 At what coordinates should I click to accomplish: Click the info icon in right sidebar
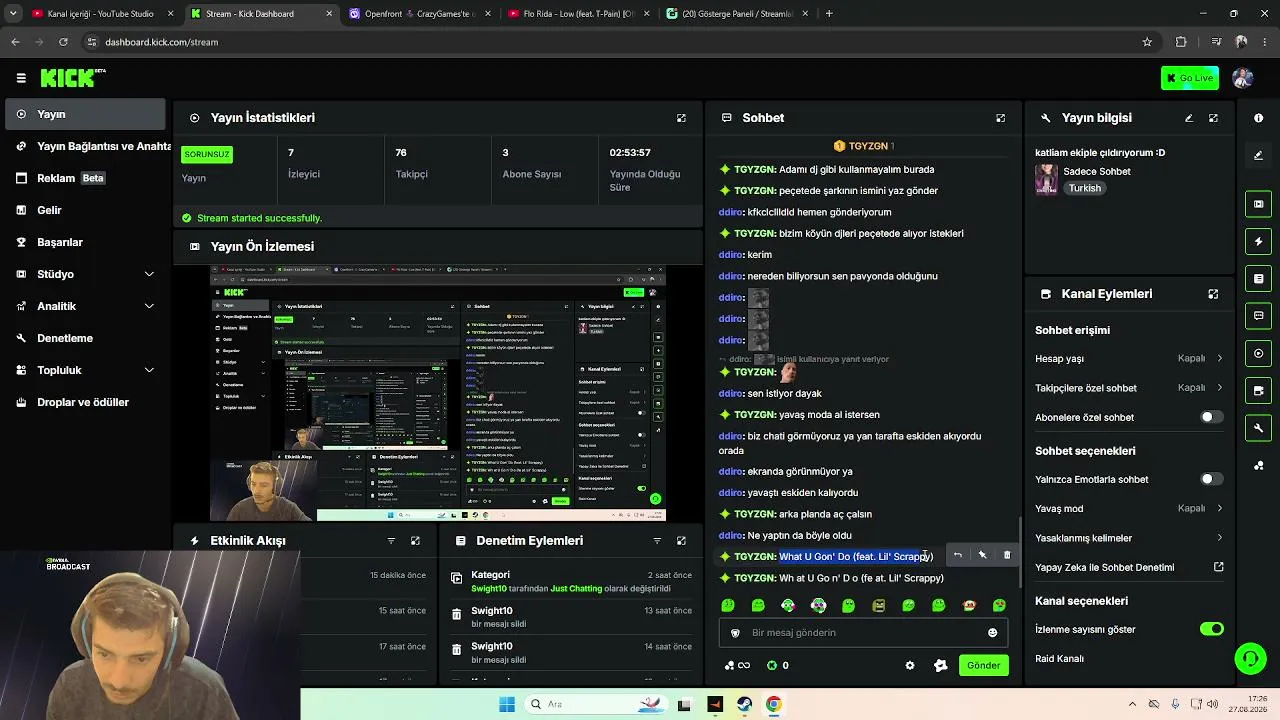click(1258, 118)
